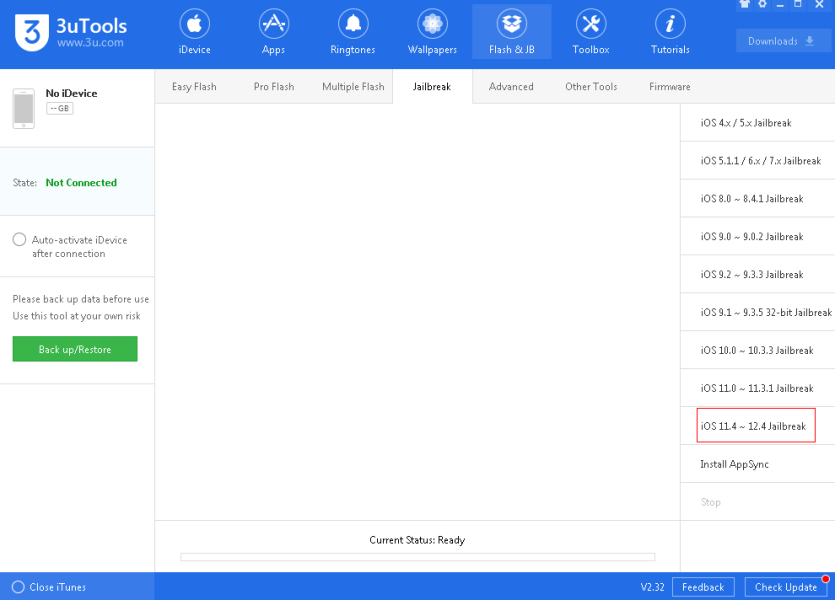This screenshot has width=835, height=600.
Task: Click the Check Update button
Action: point(785,587)
